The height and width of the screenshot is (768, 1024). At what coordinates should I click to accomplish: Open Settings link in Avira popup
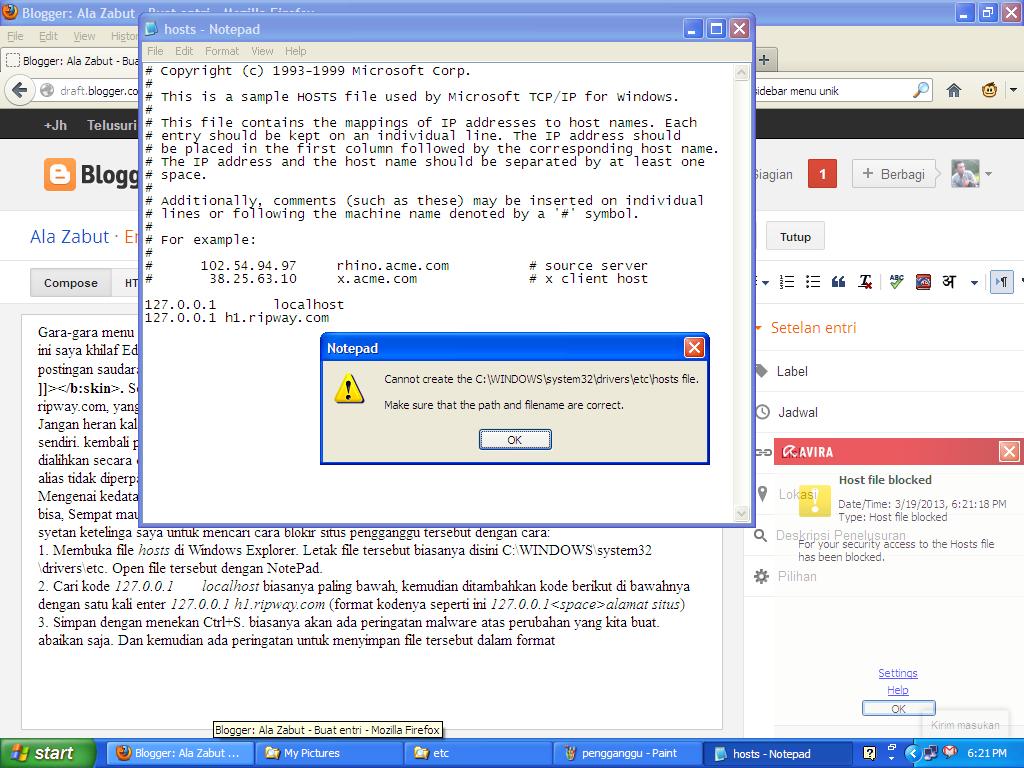pyautogui.click(x=897, y=673)
